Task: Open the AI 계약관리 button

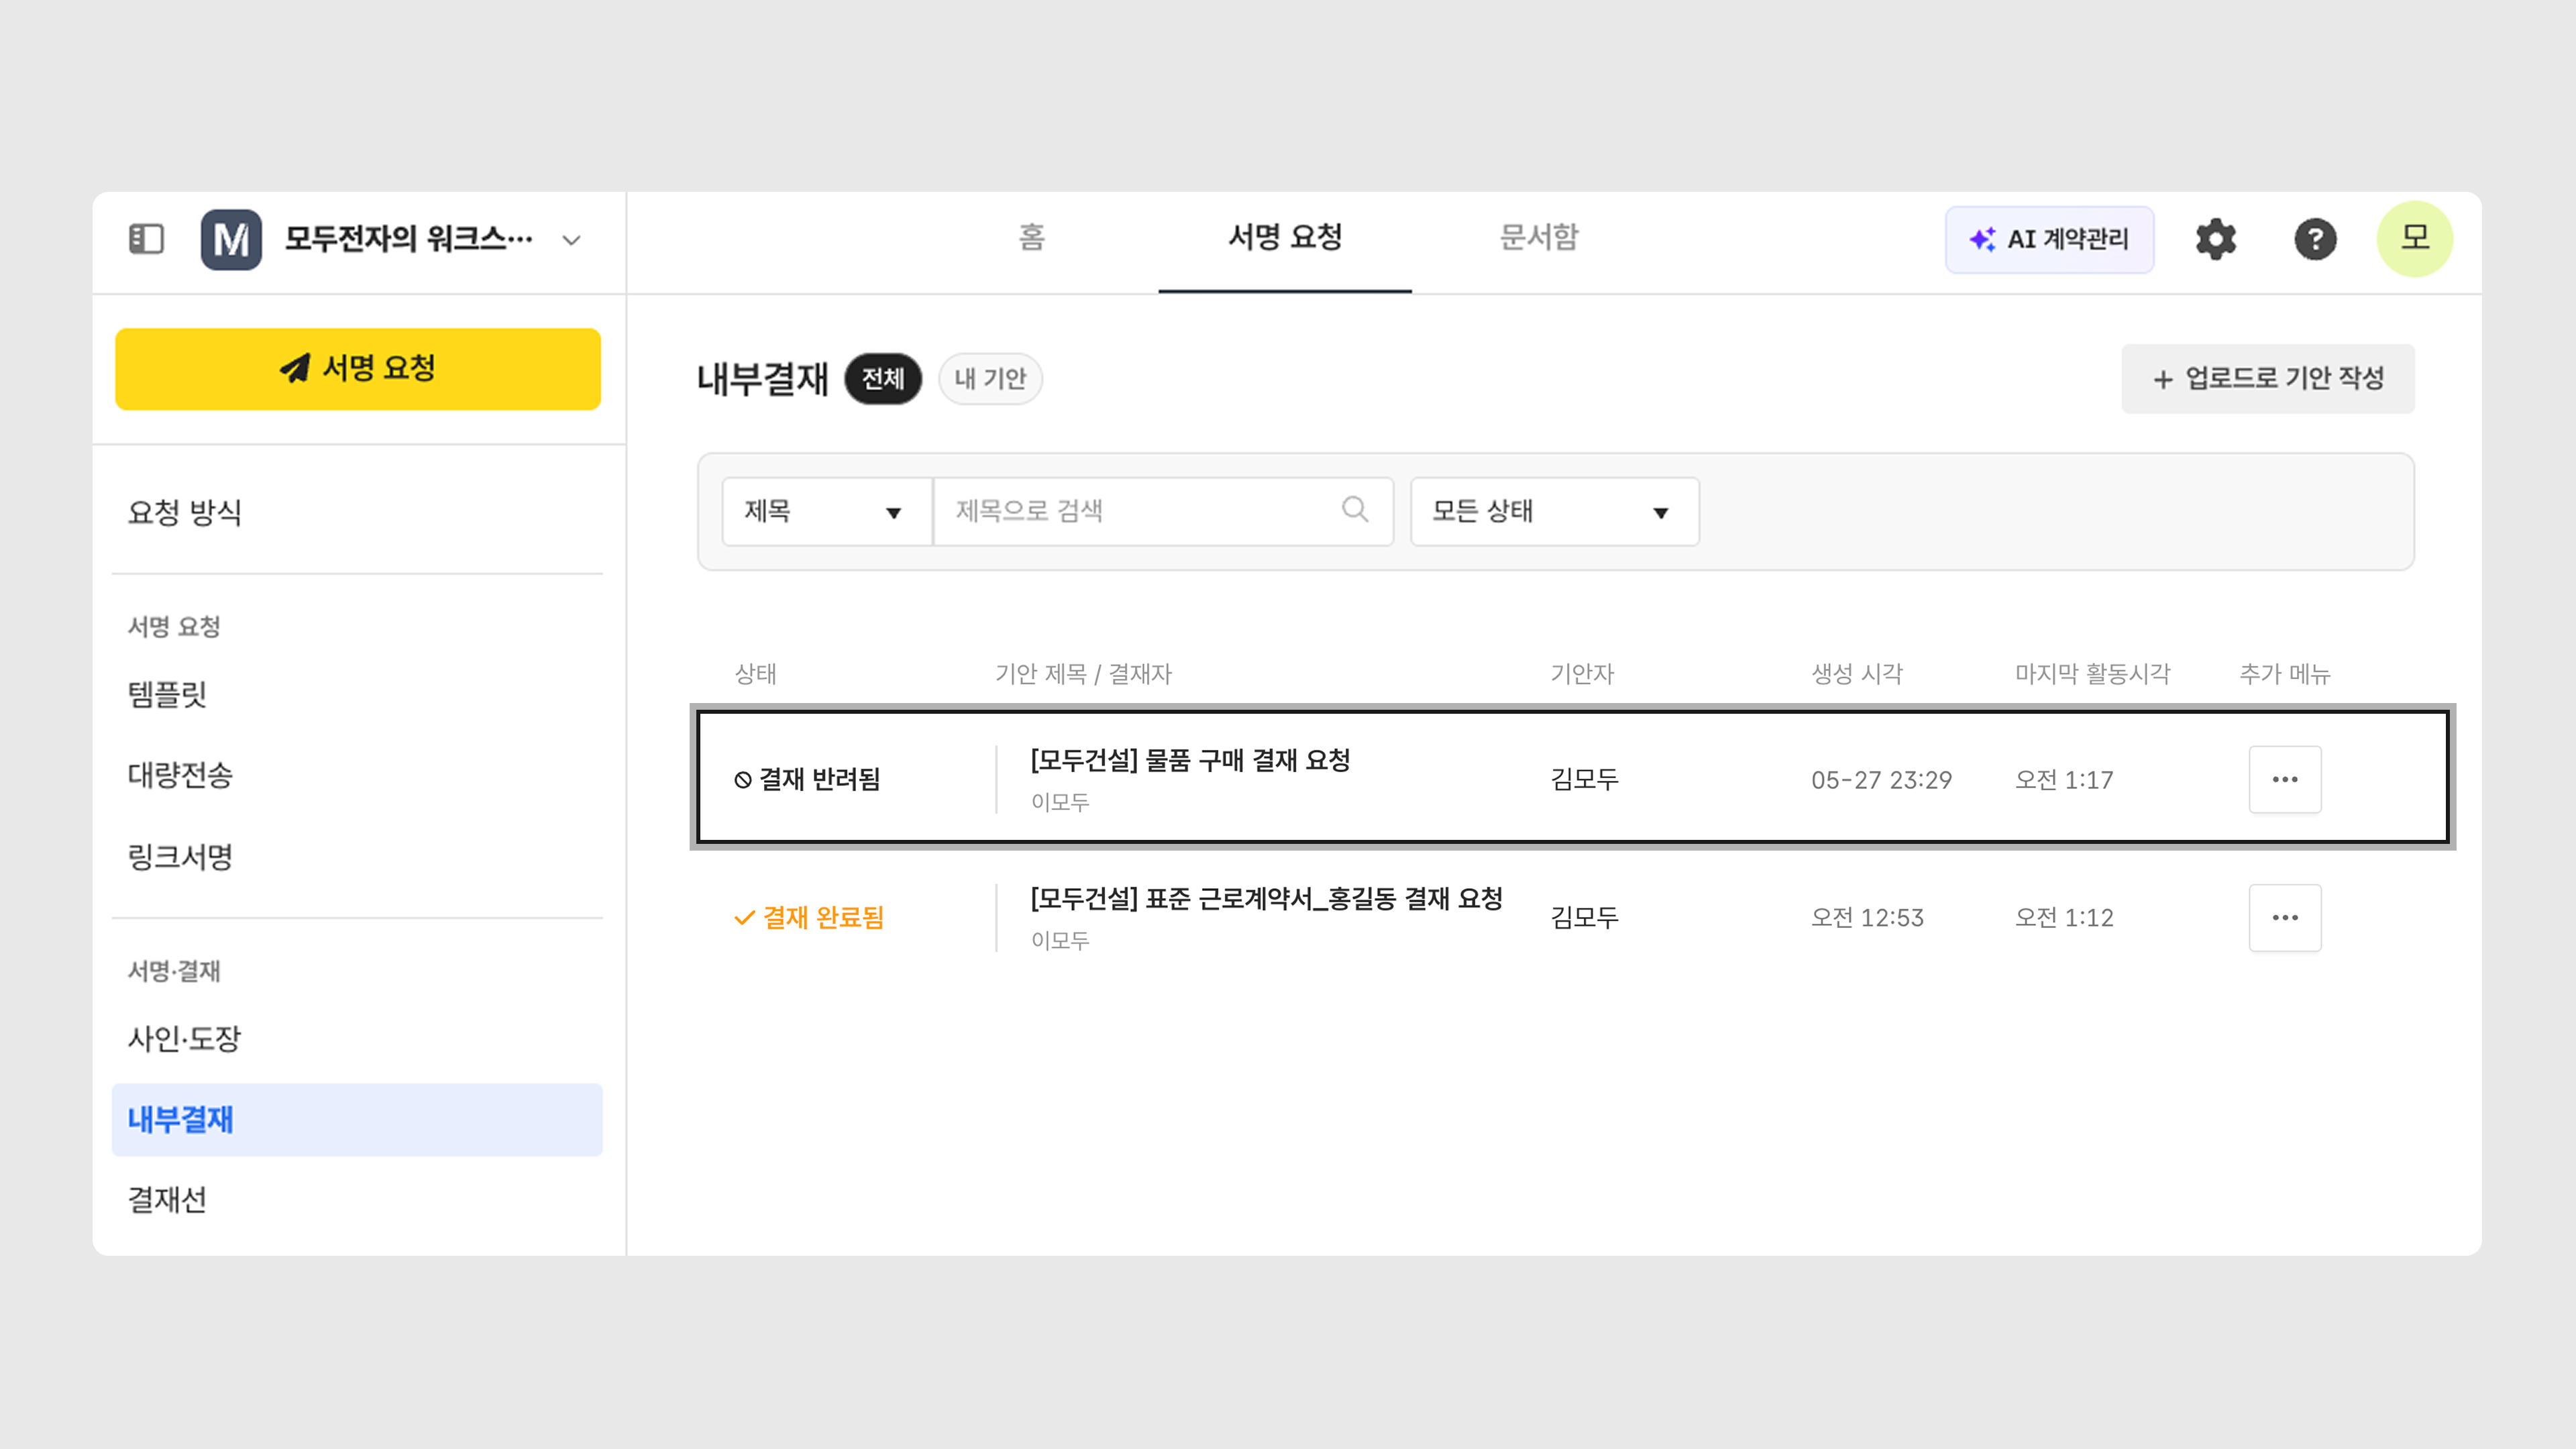Action: [2049, 239]
